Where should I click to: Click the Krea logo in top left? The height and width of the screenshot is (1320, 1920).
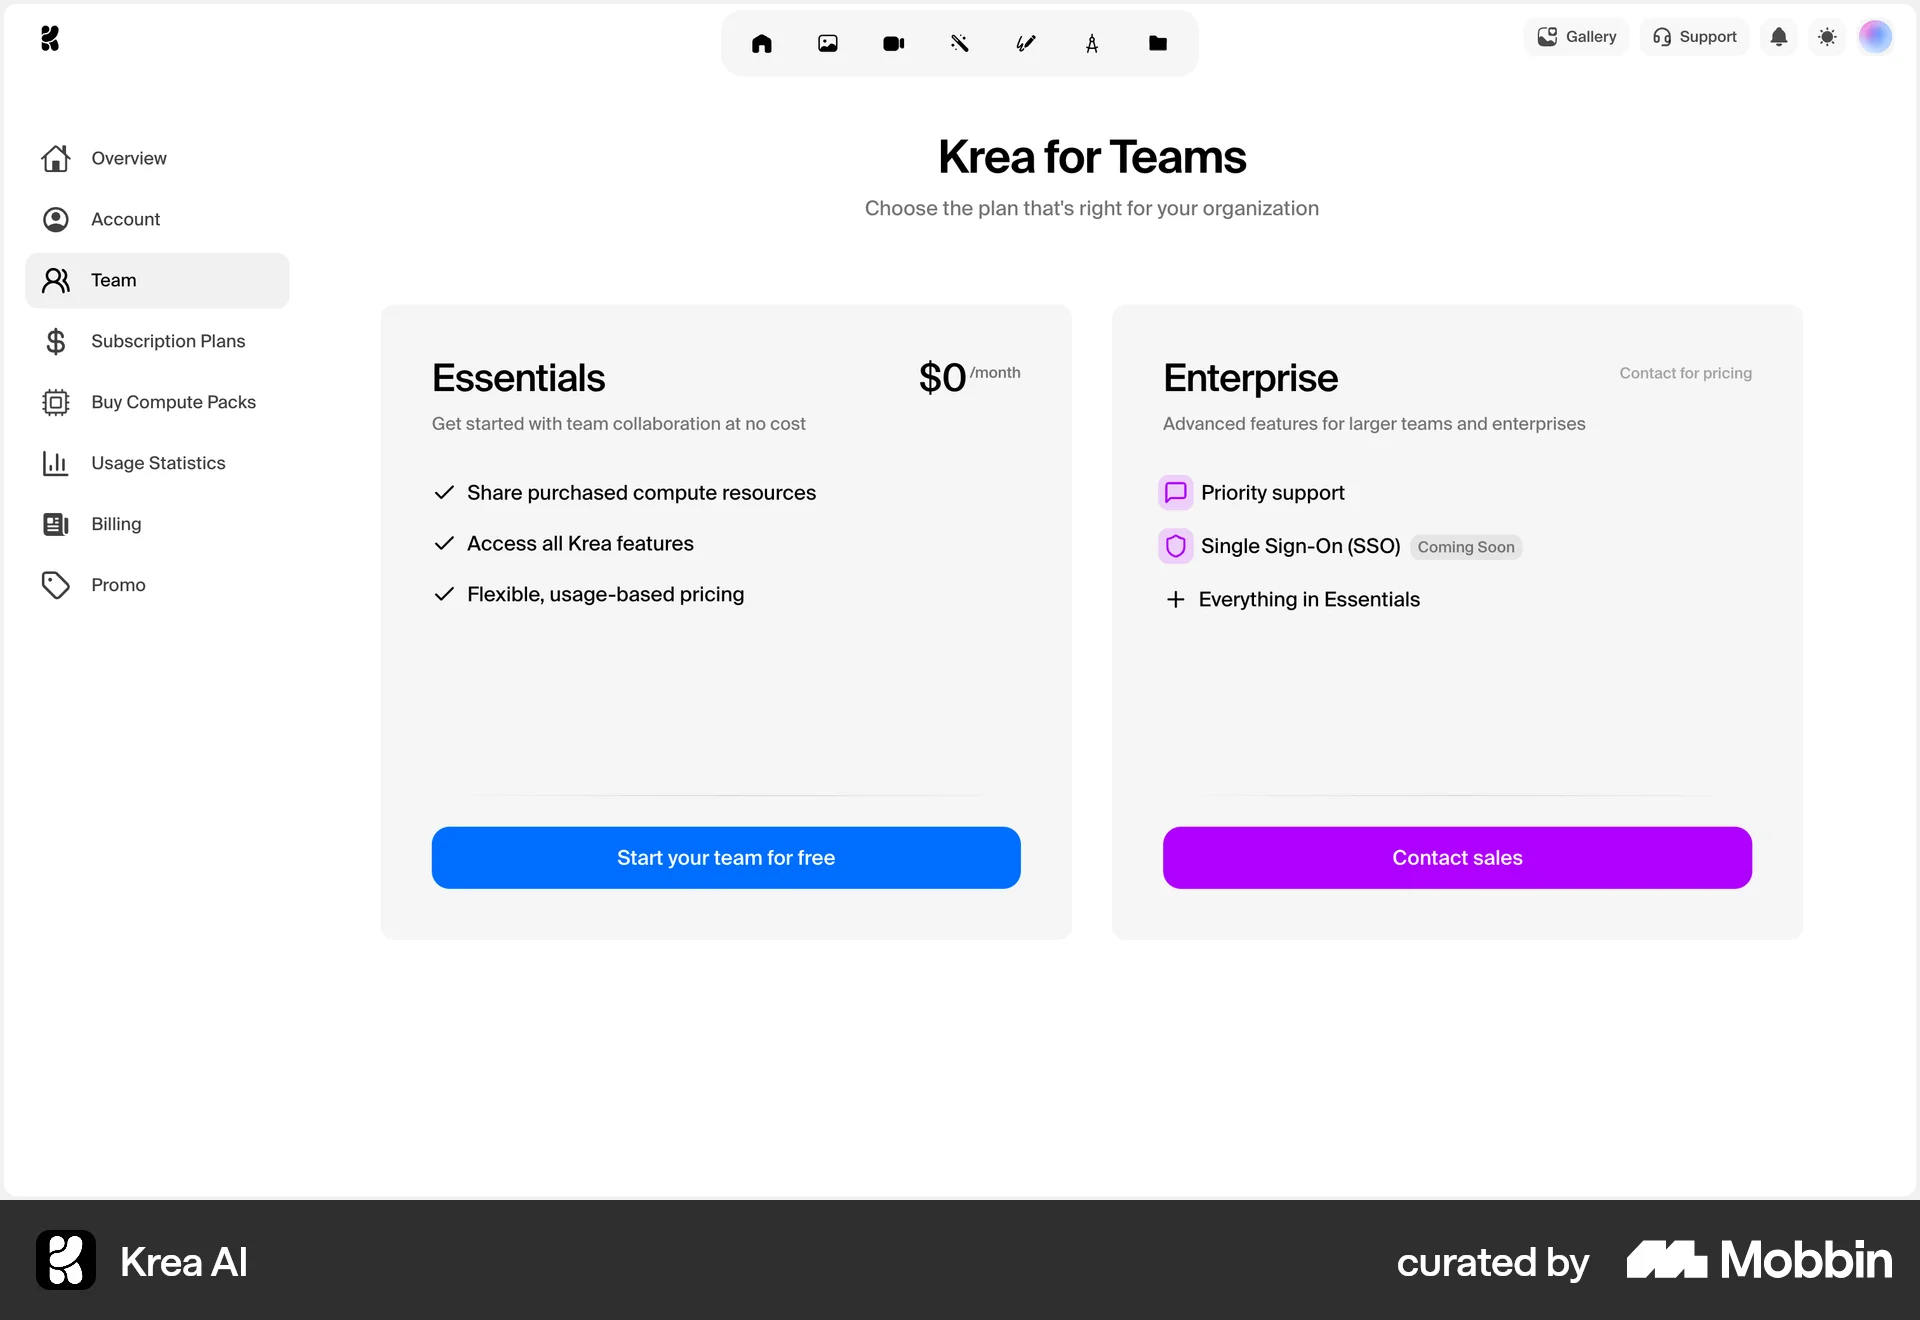[x=51, y=38]
